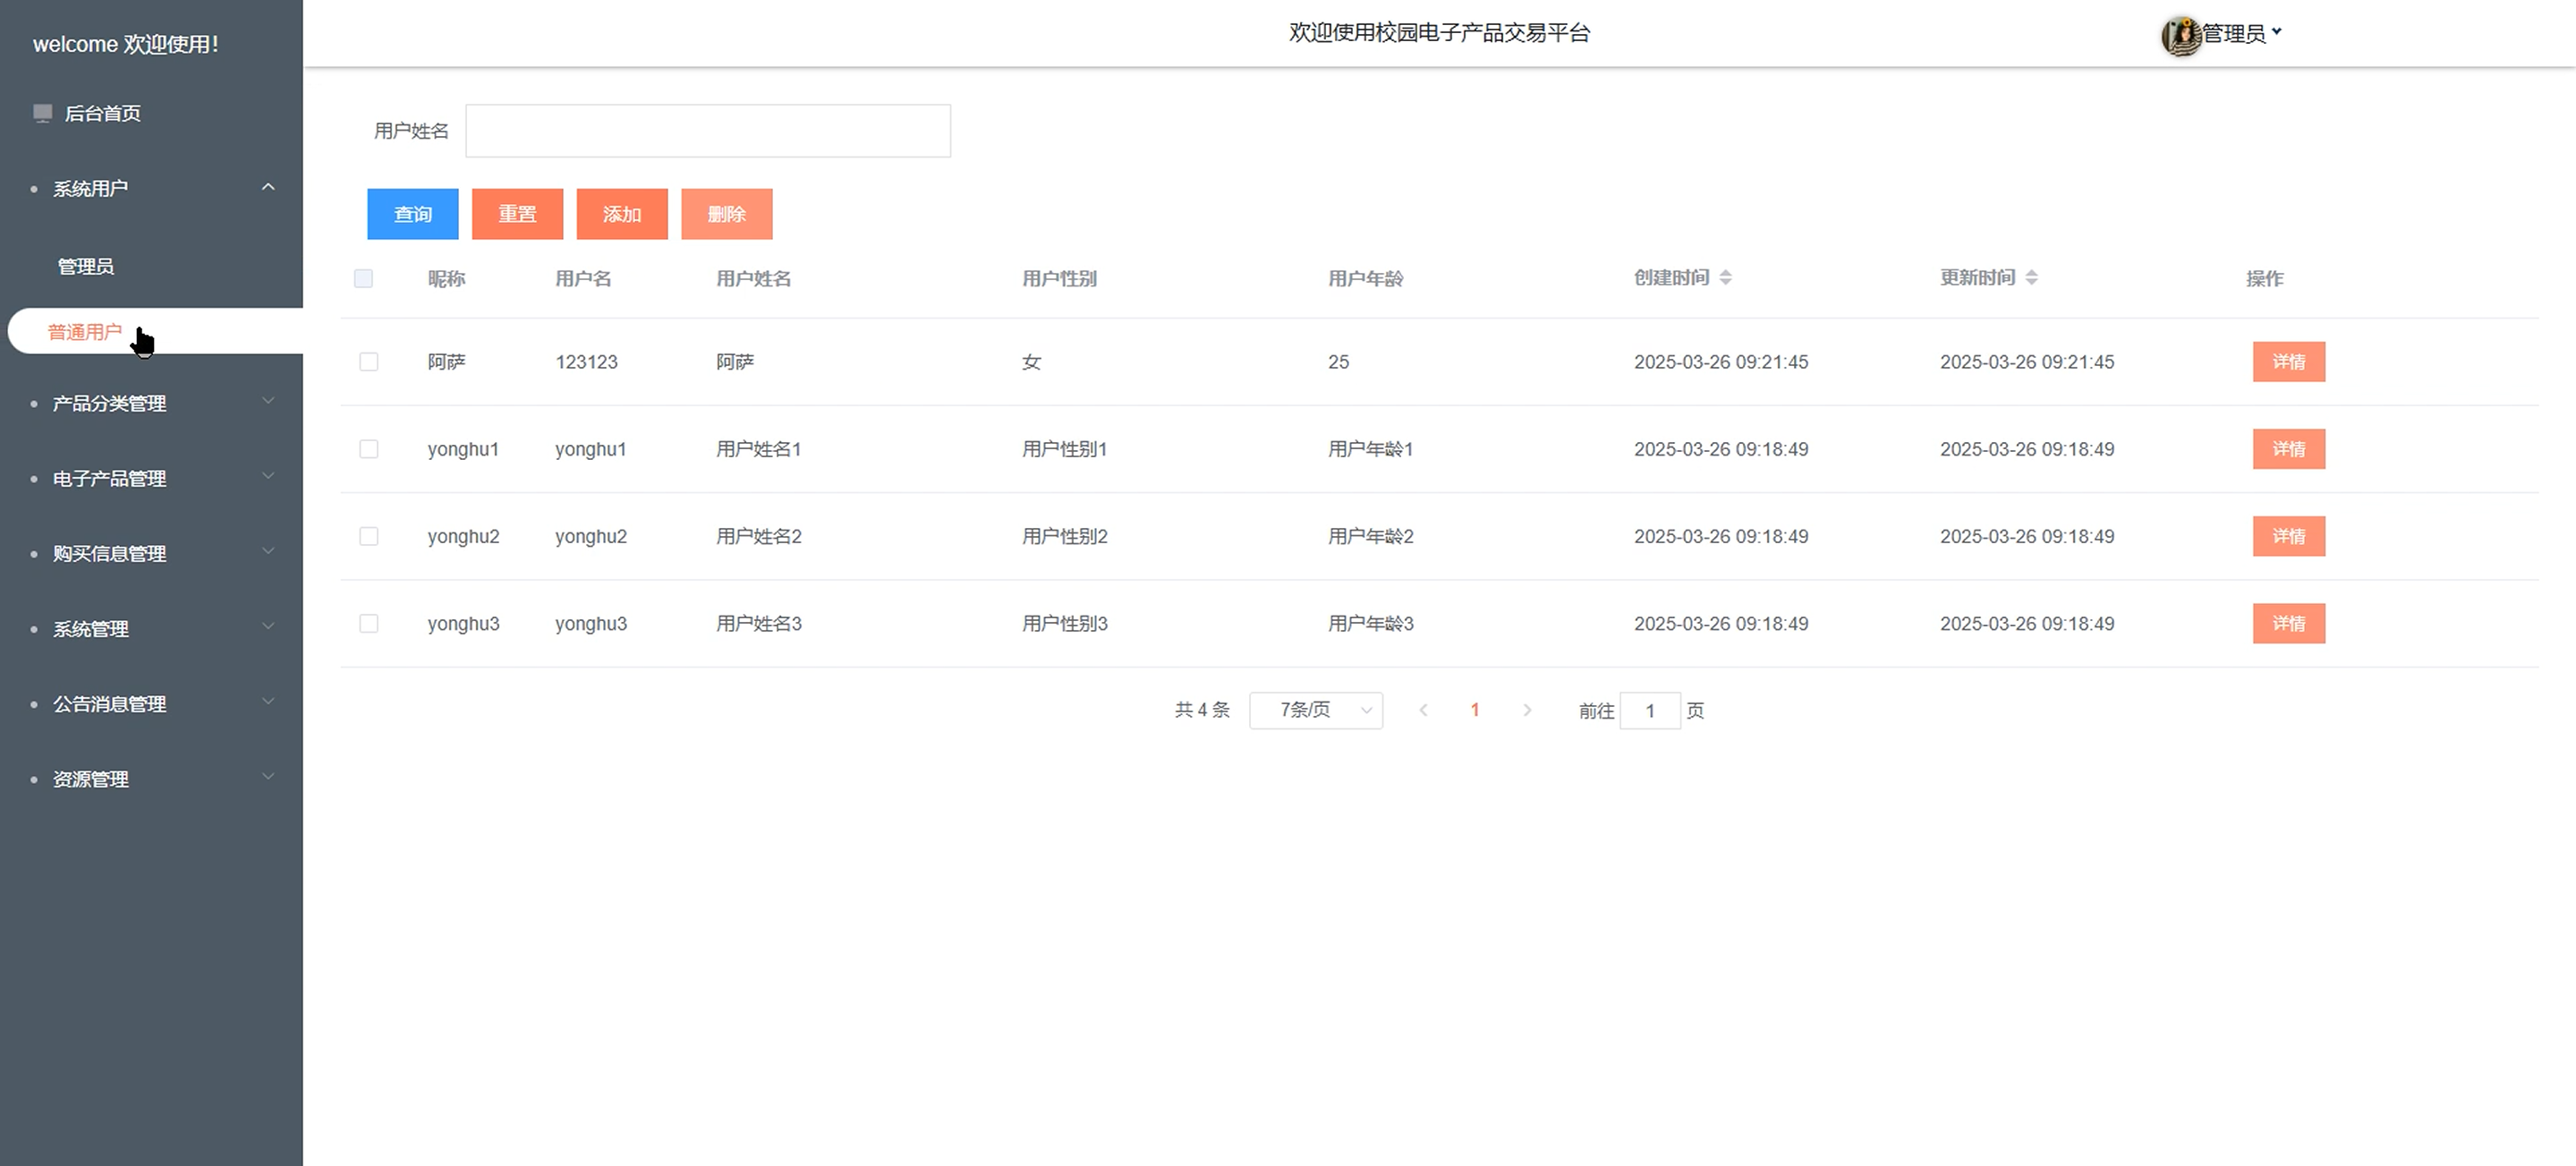Click the 添加 button
2576x1166 pixels.
click(621, 214)
